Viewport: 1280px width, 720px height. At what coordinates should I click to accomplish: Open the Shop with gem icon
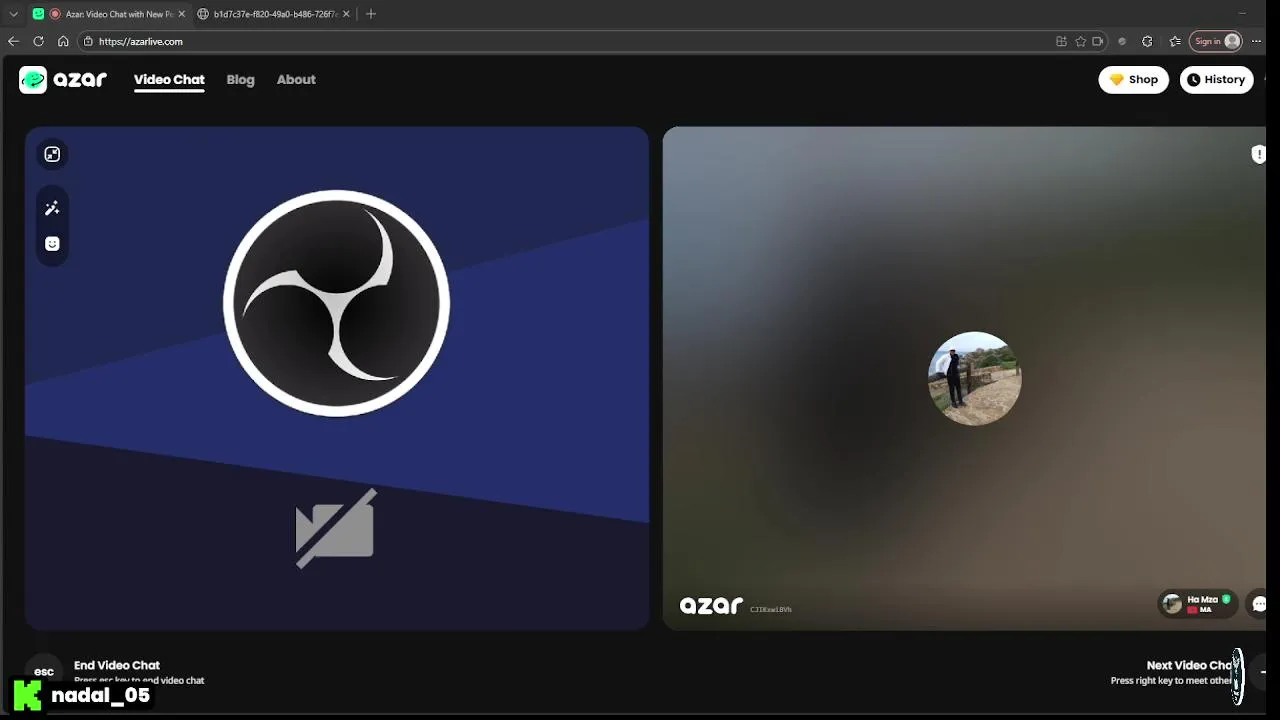point(1133,80)
